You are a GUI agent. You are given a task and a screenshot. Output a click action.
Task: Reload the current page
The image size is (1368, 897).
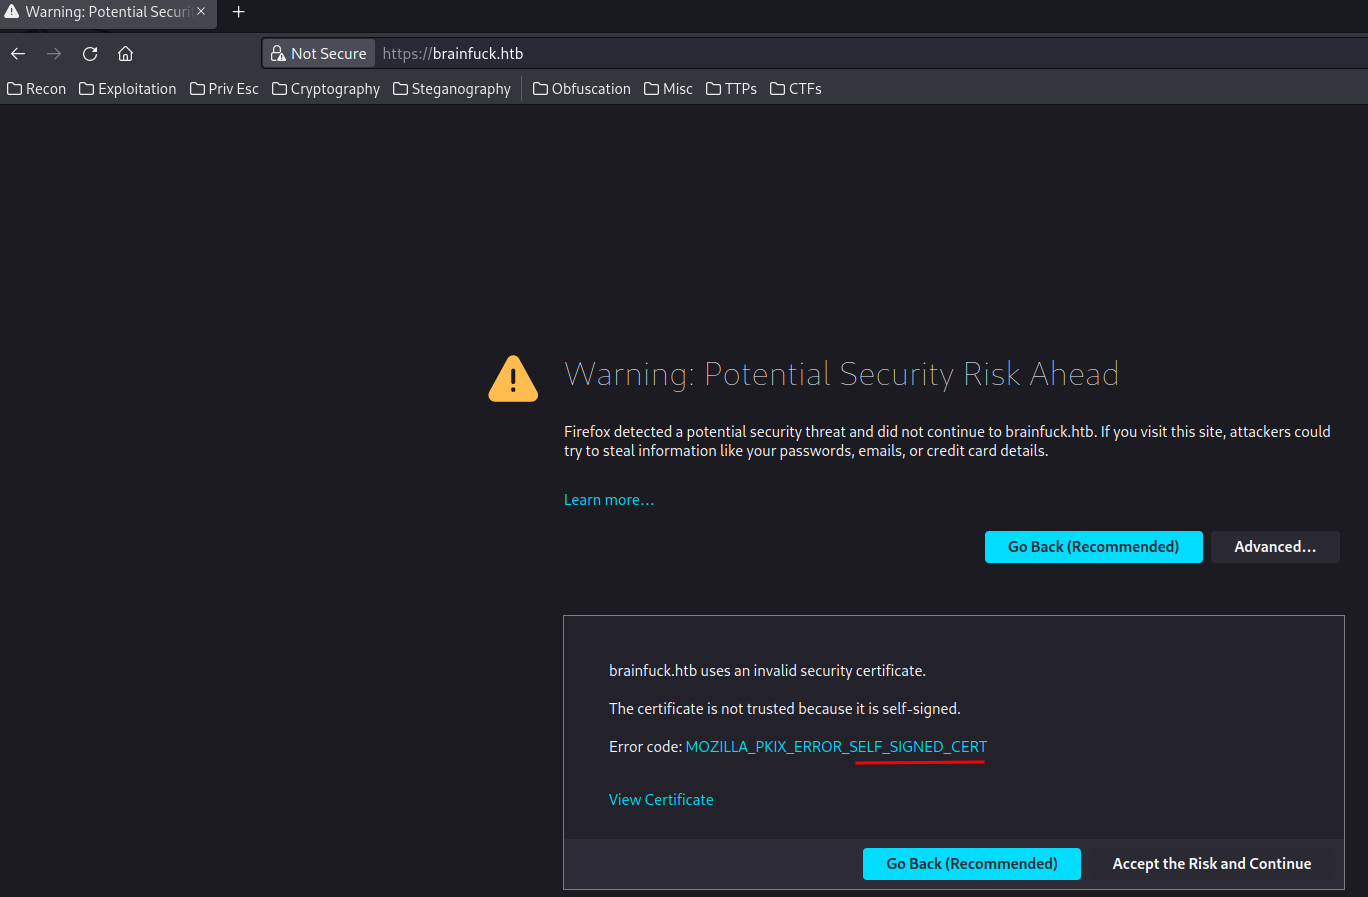[90, 54]
